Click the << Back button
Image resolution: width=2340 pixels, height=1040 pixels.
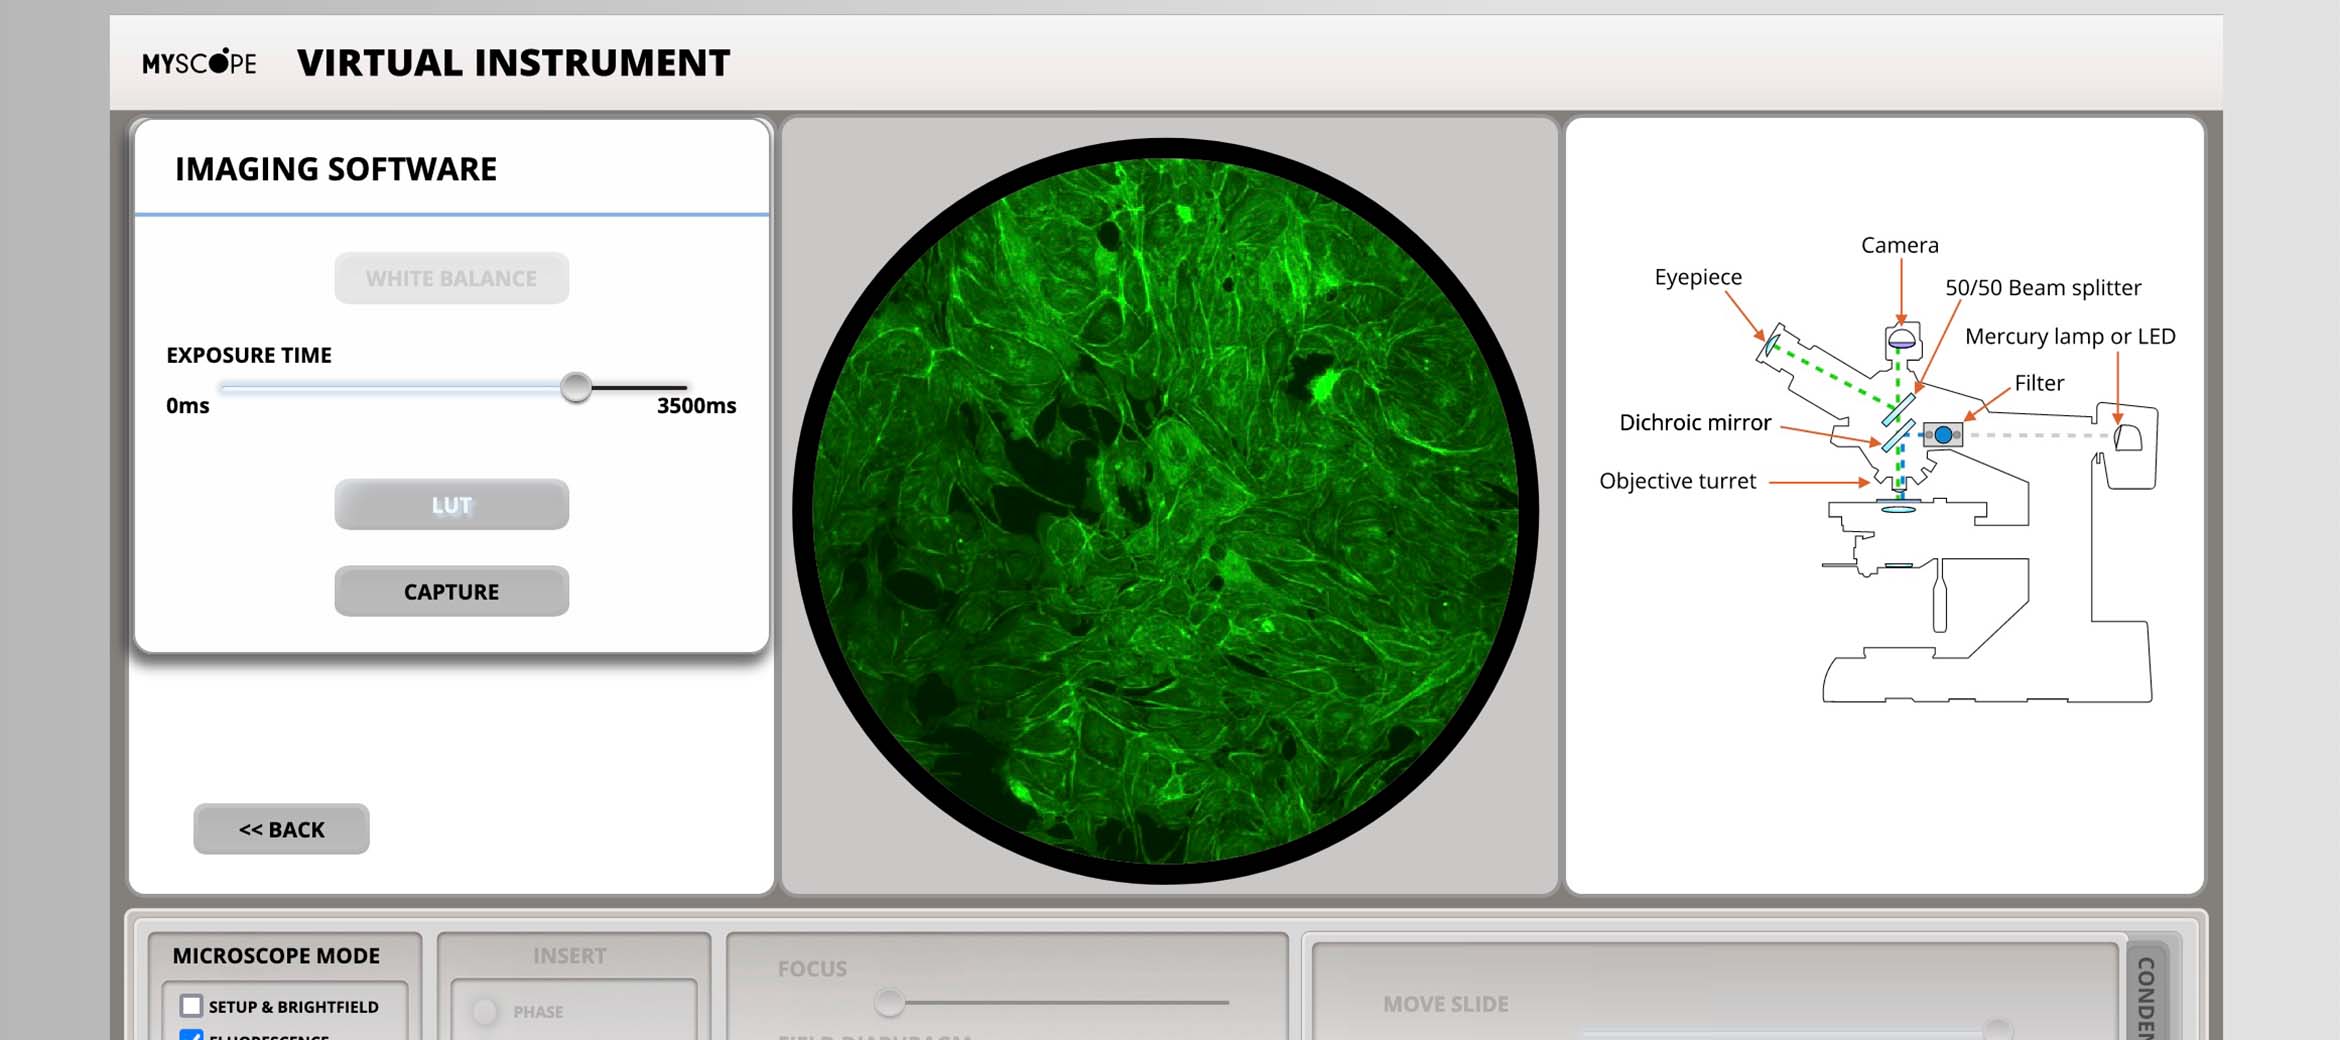(281, 829)
